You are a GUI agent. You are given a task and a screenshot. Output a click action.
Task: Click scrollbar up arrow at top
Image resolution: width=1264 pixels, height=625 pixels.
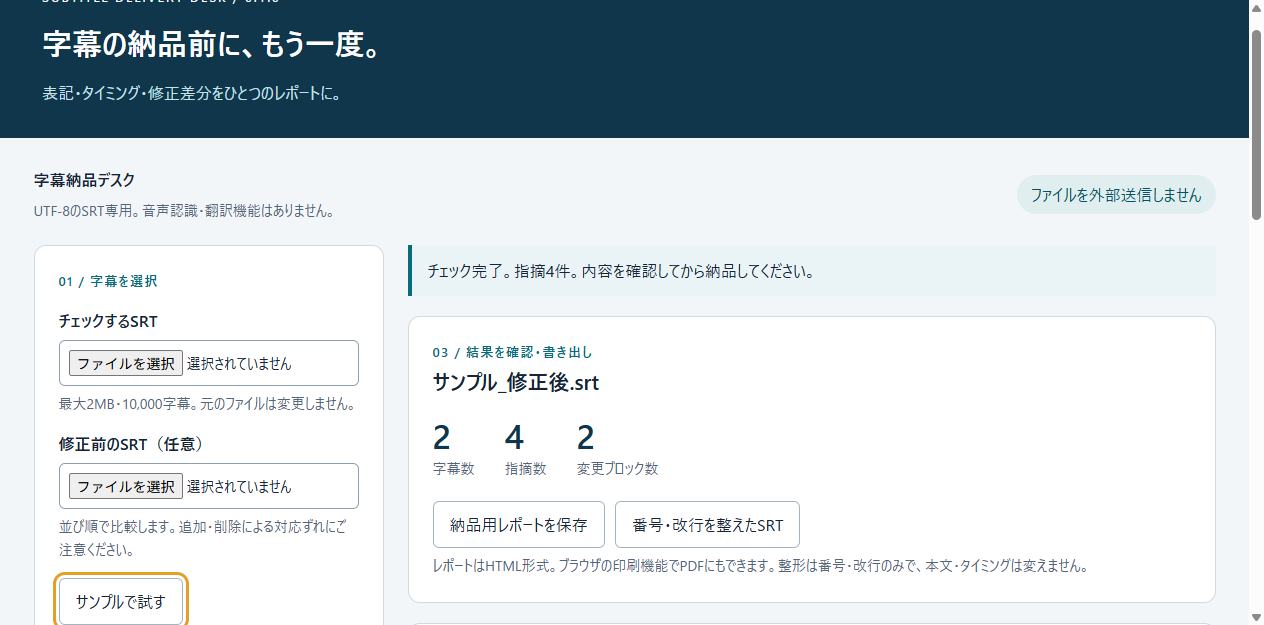pyautogui.click(x=1256, y=8)
